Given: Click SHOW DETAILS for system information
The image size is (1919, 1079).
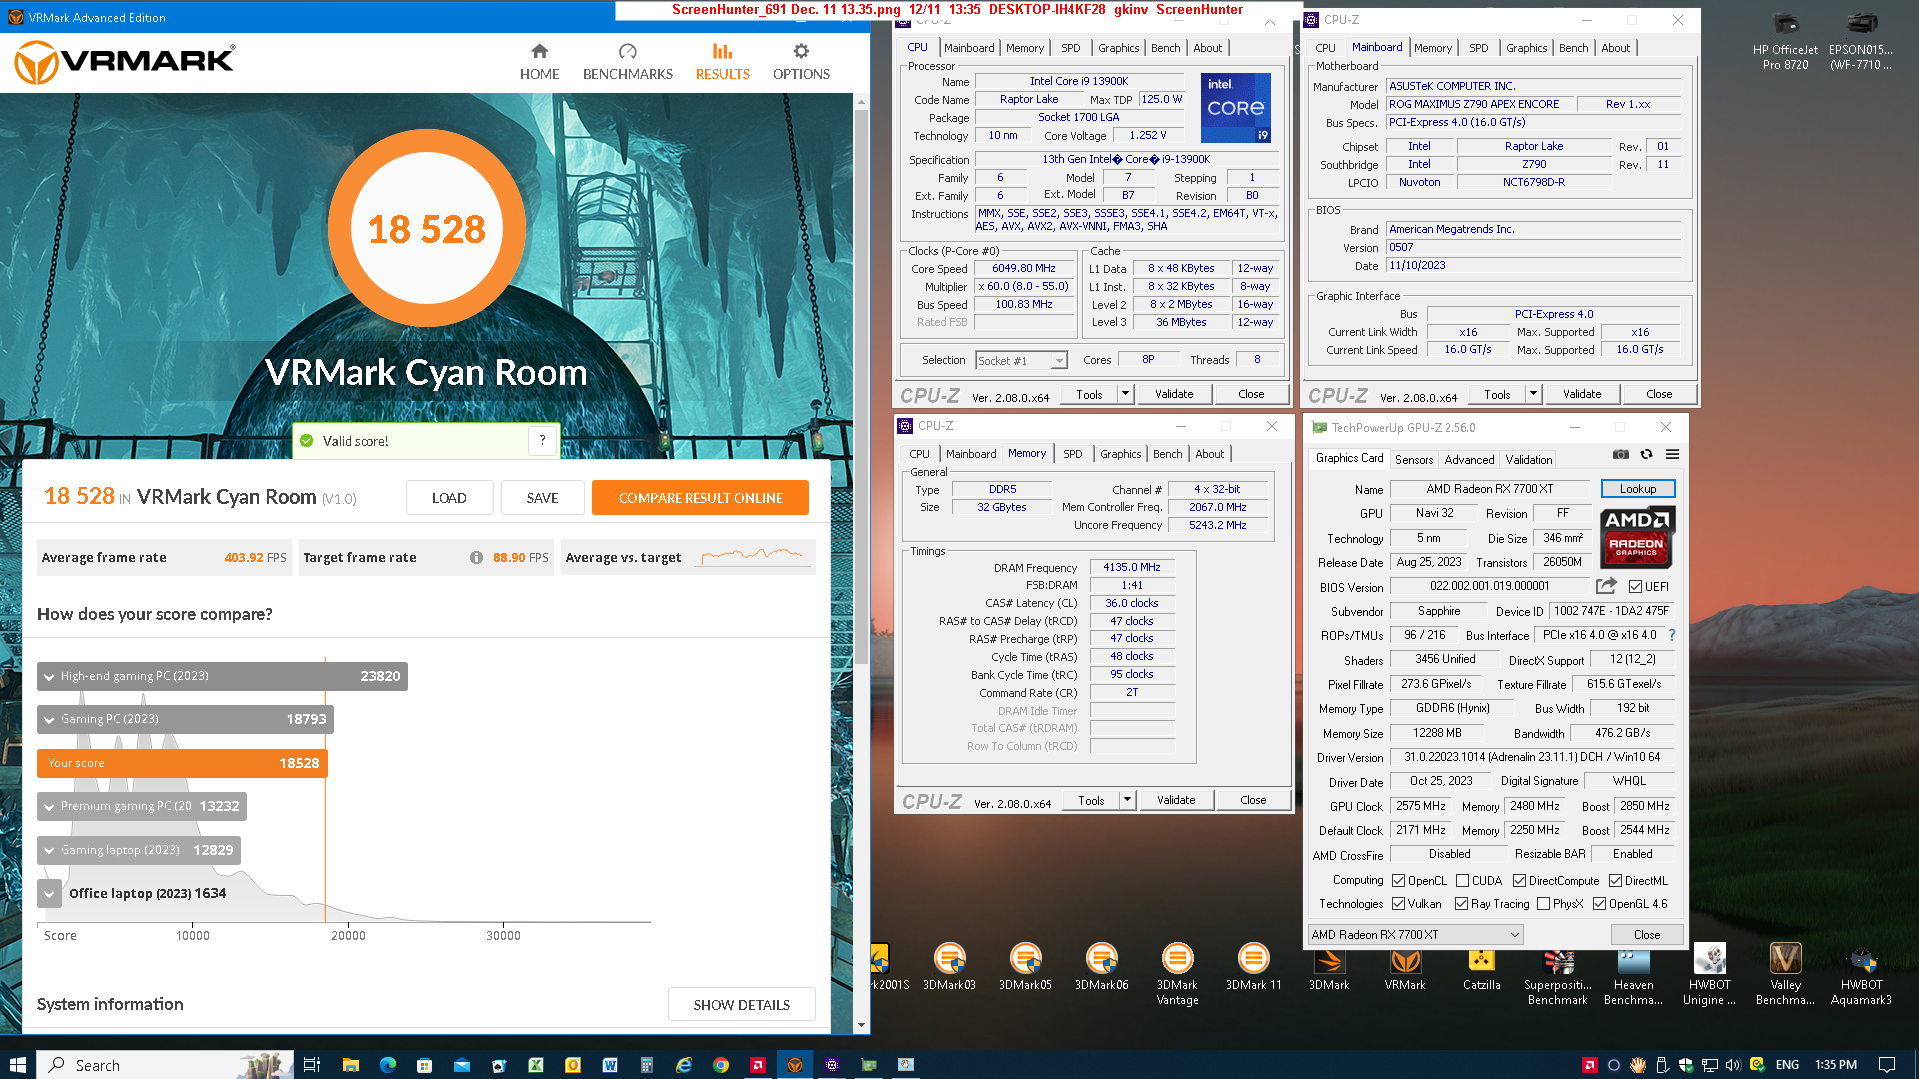Looking at the screenshot, I should click(x=741, y=1004).
